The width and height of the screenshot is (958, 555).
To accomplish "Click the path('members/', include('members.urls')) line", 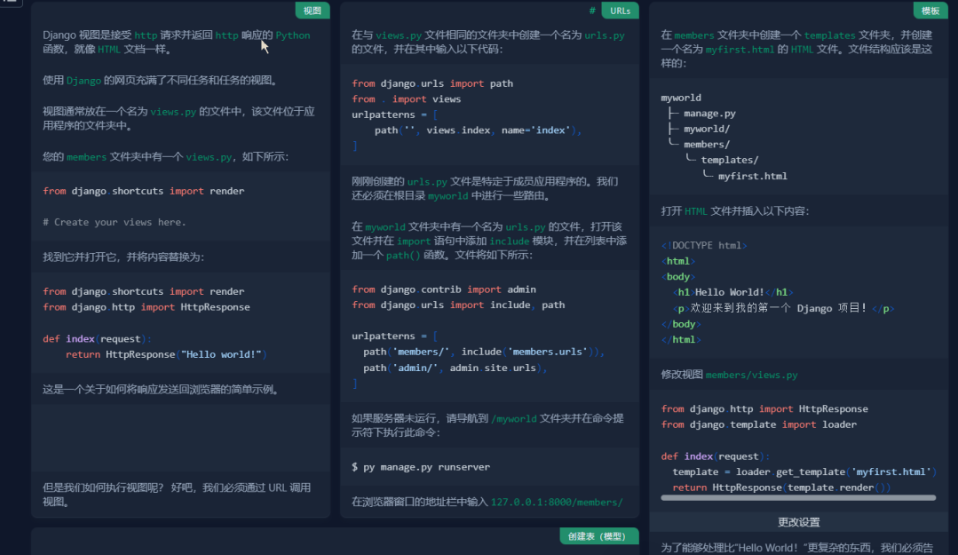I will point(483,352).
